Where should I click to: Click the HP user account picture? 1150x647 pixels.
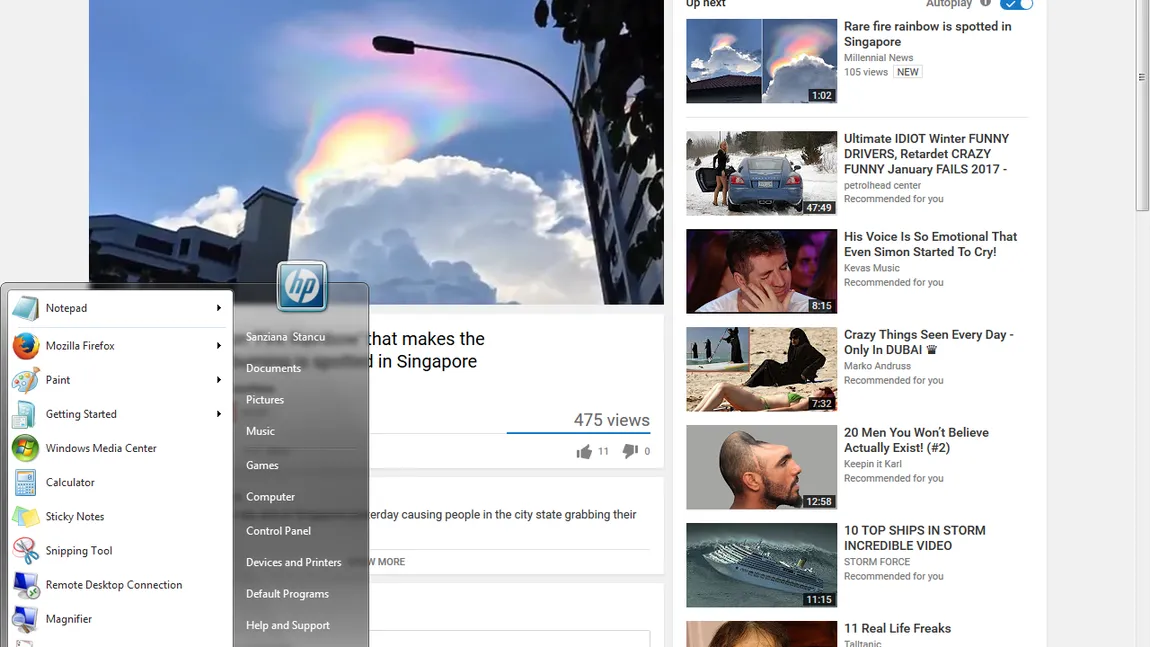[x=301, y=287]
